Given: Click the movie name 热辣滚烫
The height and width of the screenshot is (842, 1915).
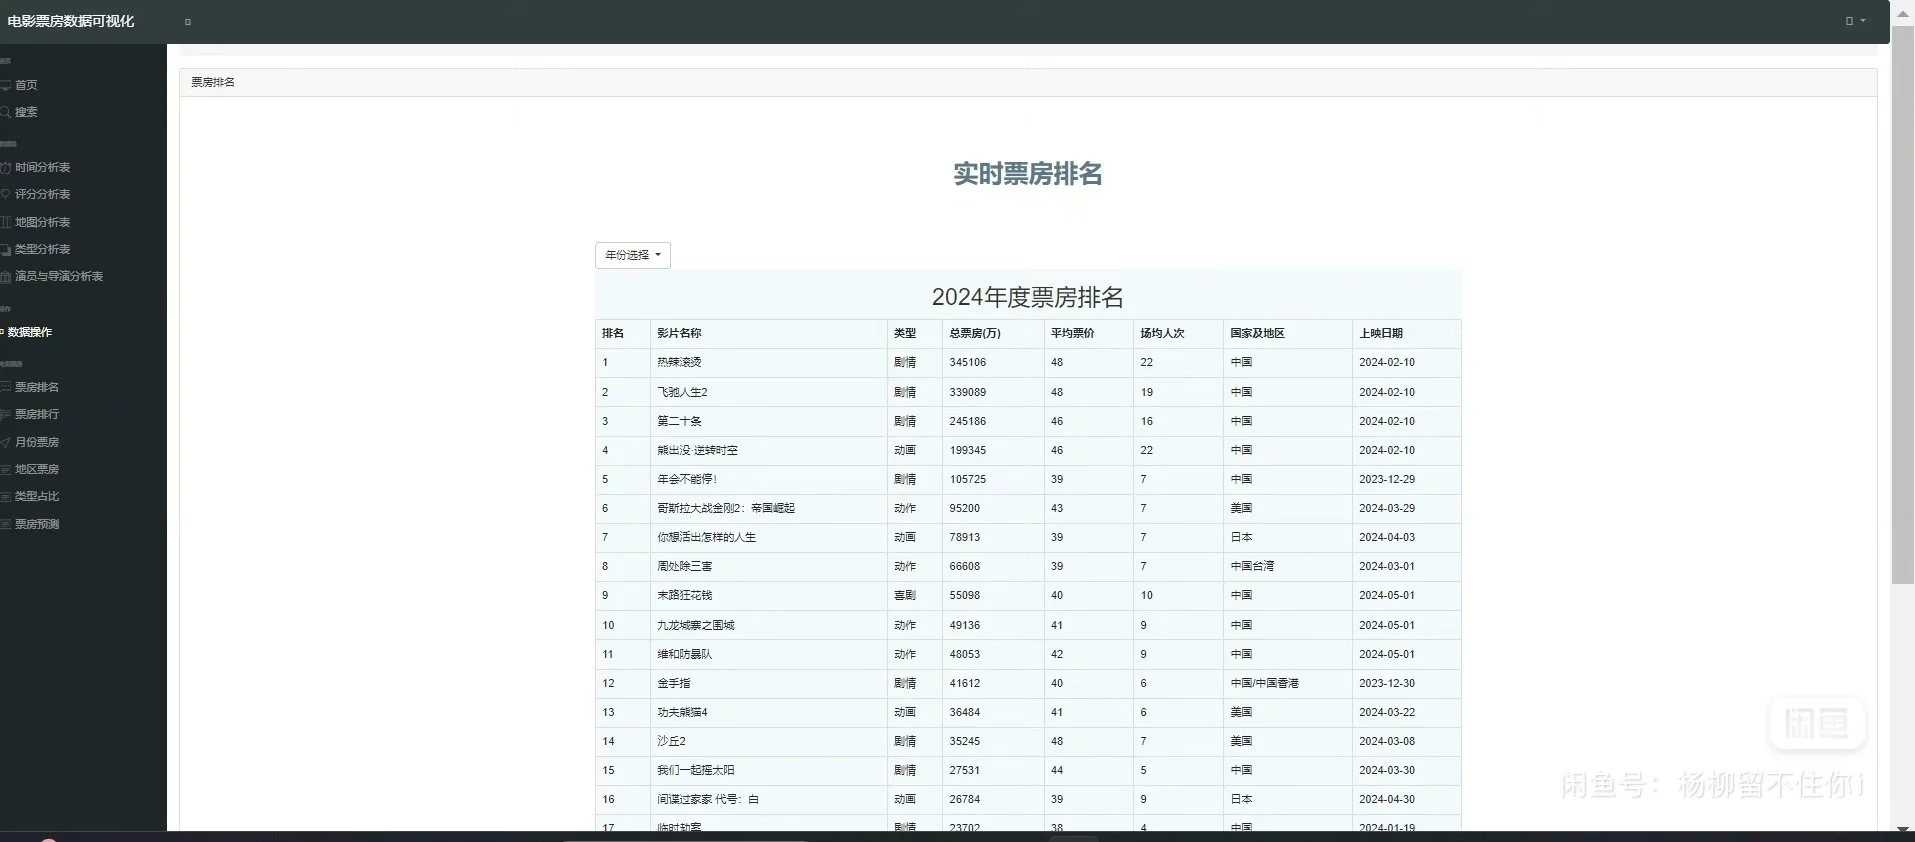Looking at the screenshot, I should (x=679, y=363).
